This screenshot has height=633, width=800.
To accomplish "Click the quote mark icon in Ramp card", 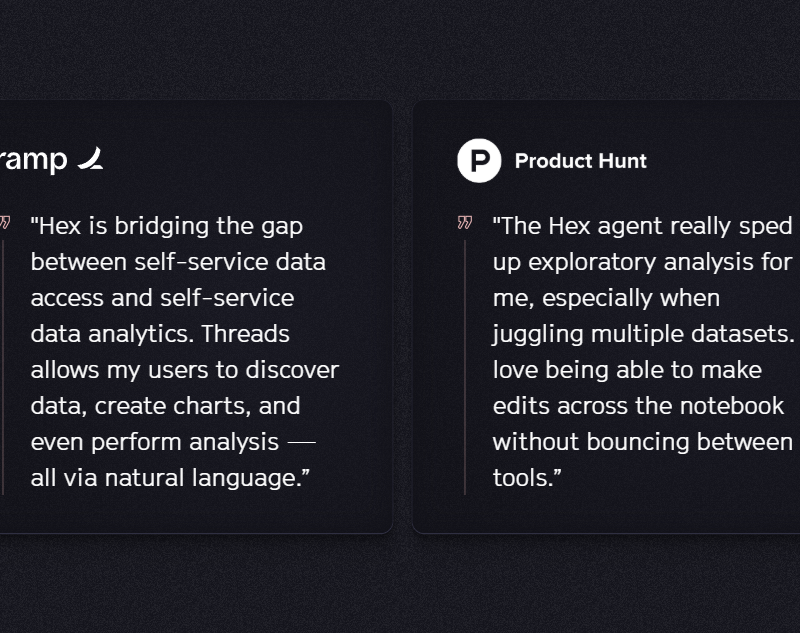I will [5, 222].
